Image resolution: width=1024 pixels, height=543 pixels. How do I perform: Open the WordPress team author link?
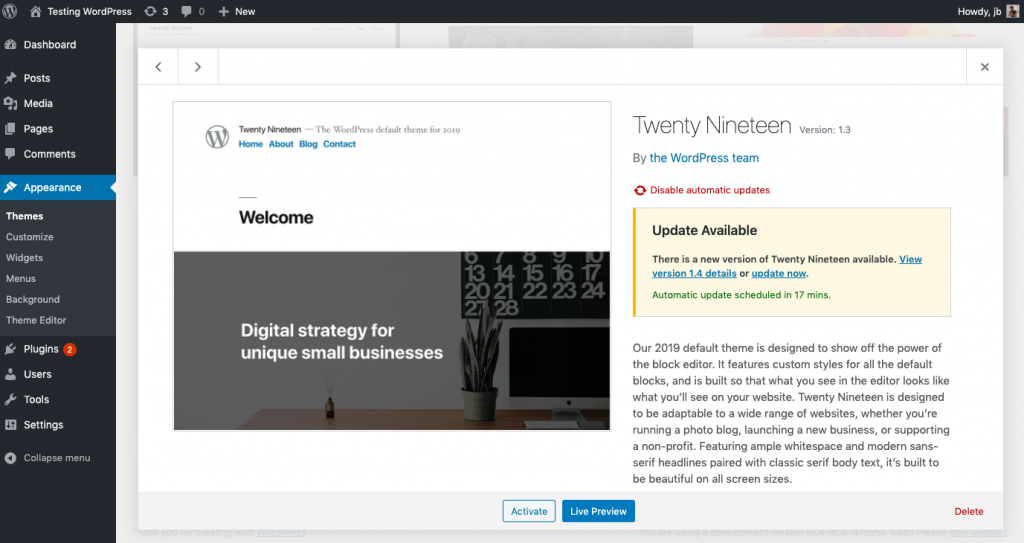click(704, 158)
